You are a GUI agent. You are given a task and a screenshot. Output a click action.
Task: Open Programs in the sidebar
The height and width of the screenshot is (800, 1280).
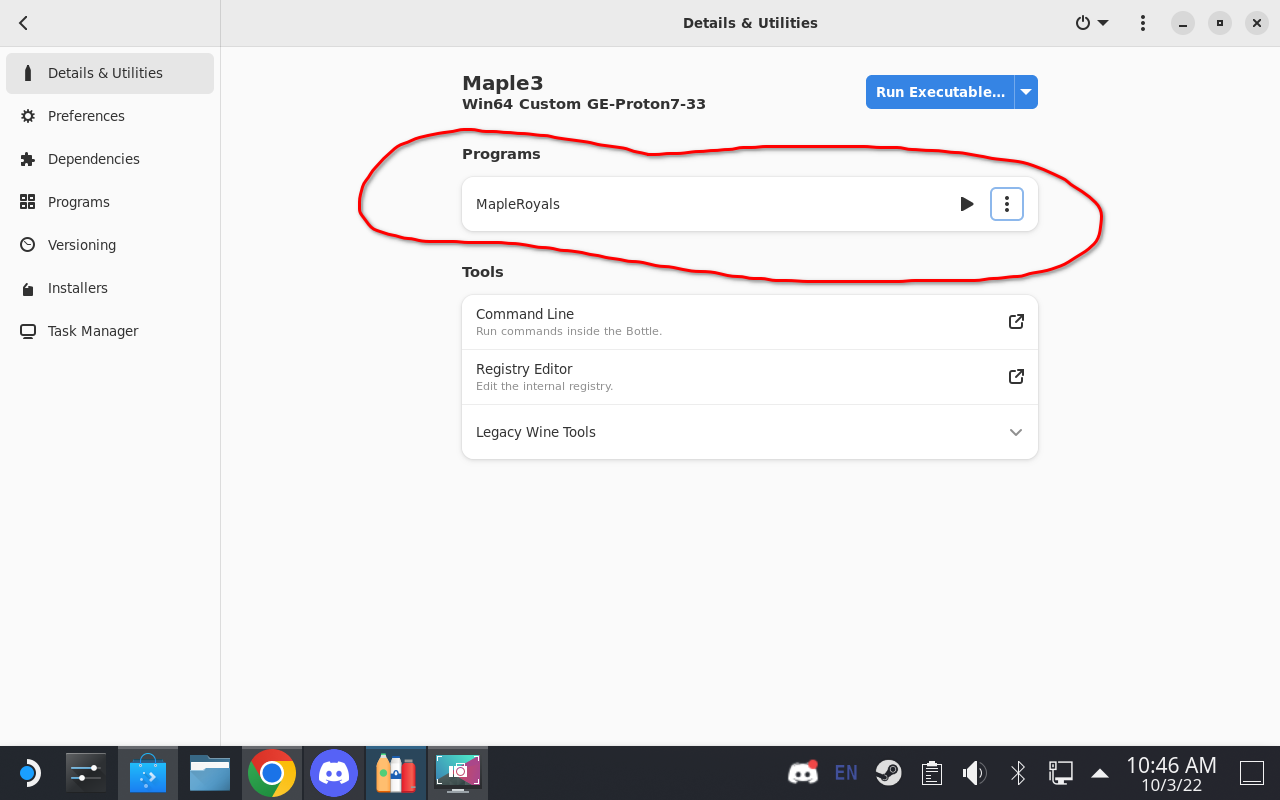(x=110, y=202)
